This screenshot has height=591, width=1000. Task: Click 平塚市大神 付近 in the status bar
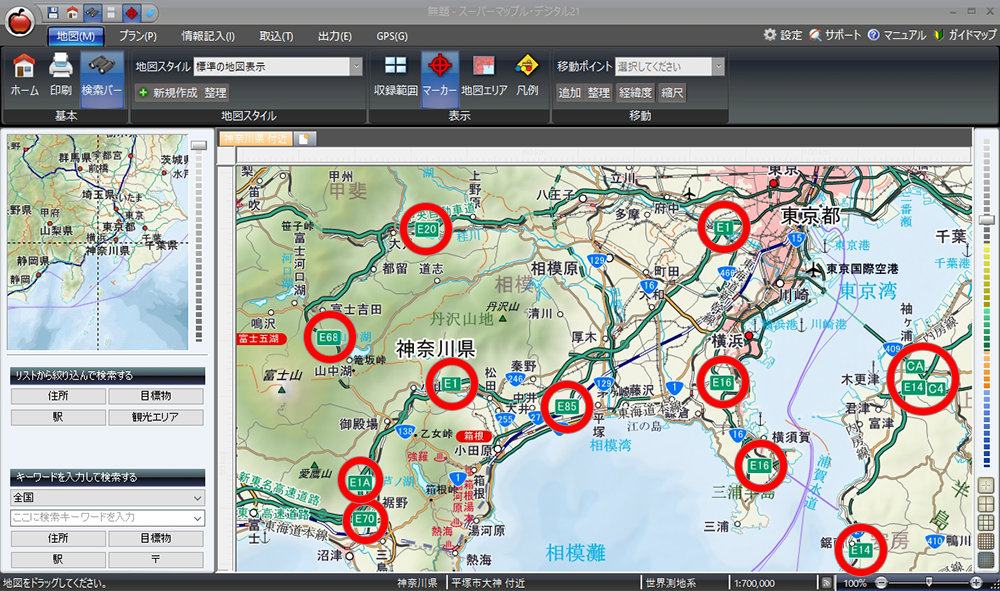tap(489, 583)
